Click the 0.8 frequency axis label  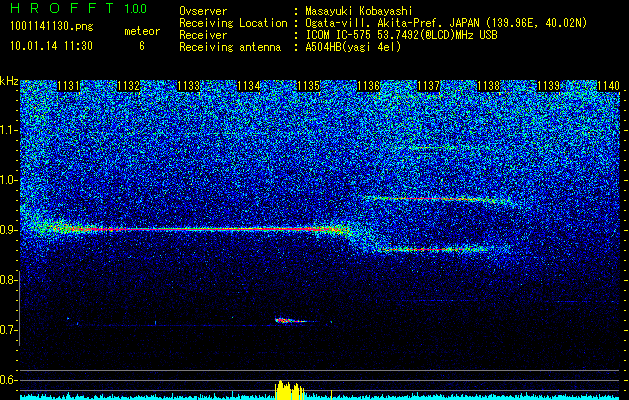click(9, 280)
